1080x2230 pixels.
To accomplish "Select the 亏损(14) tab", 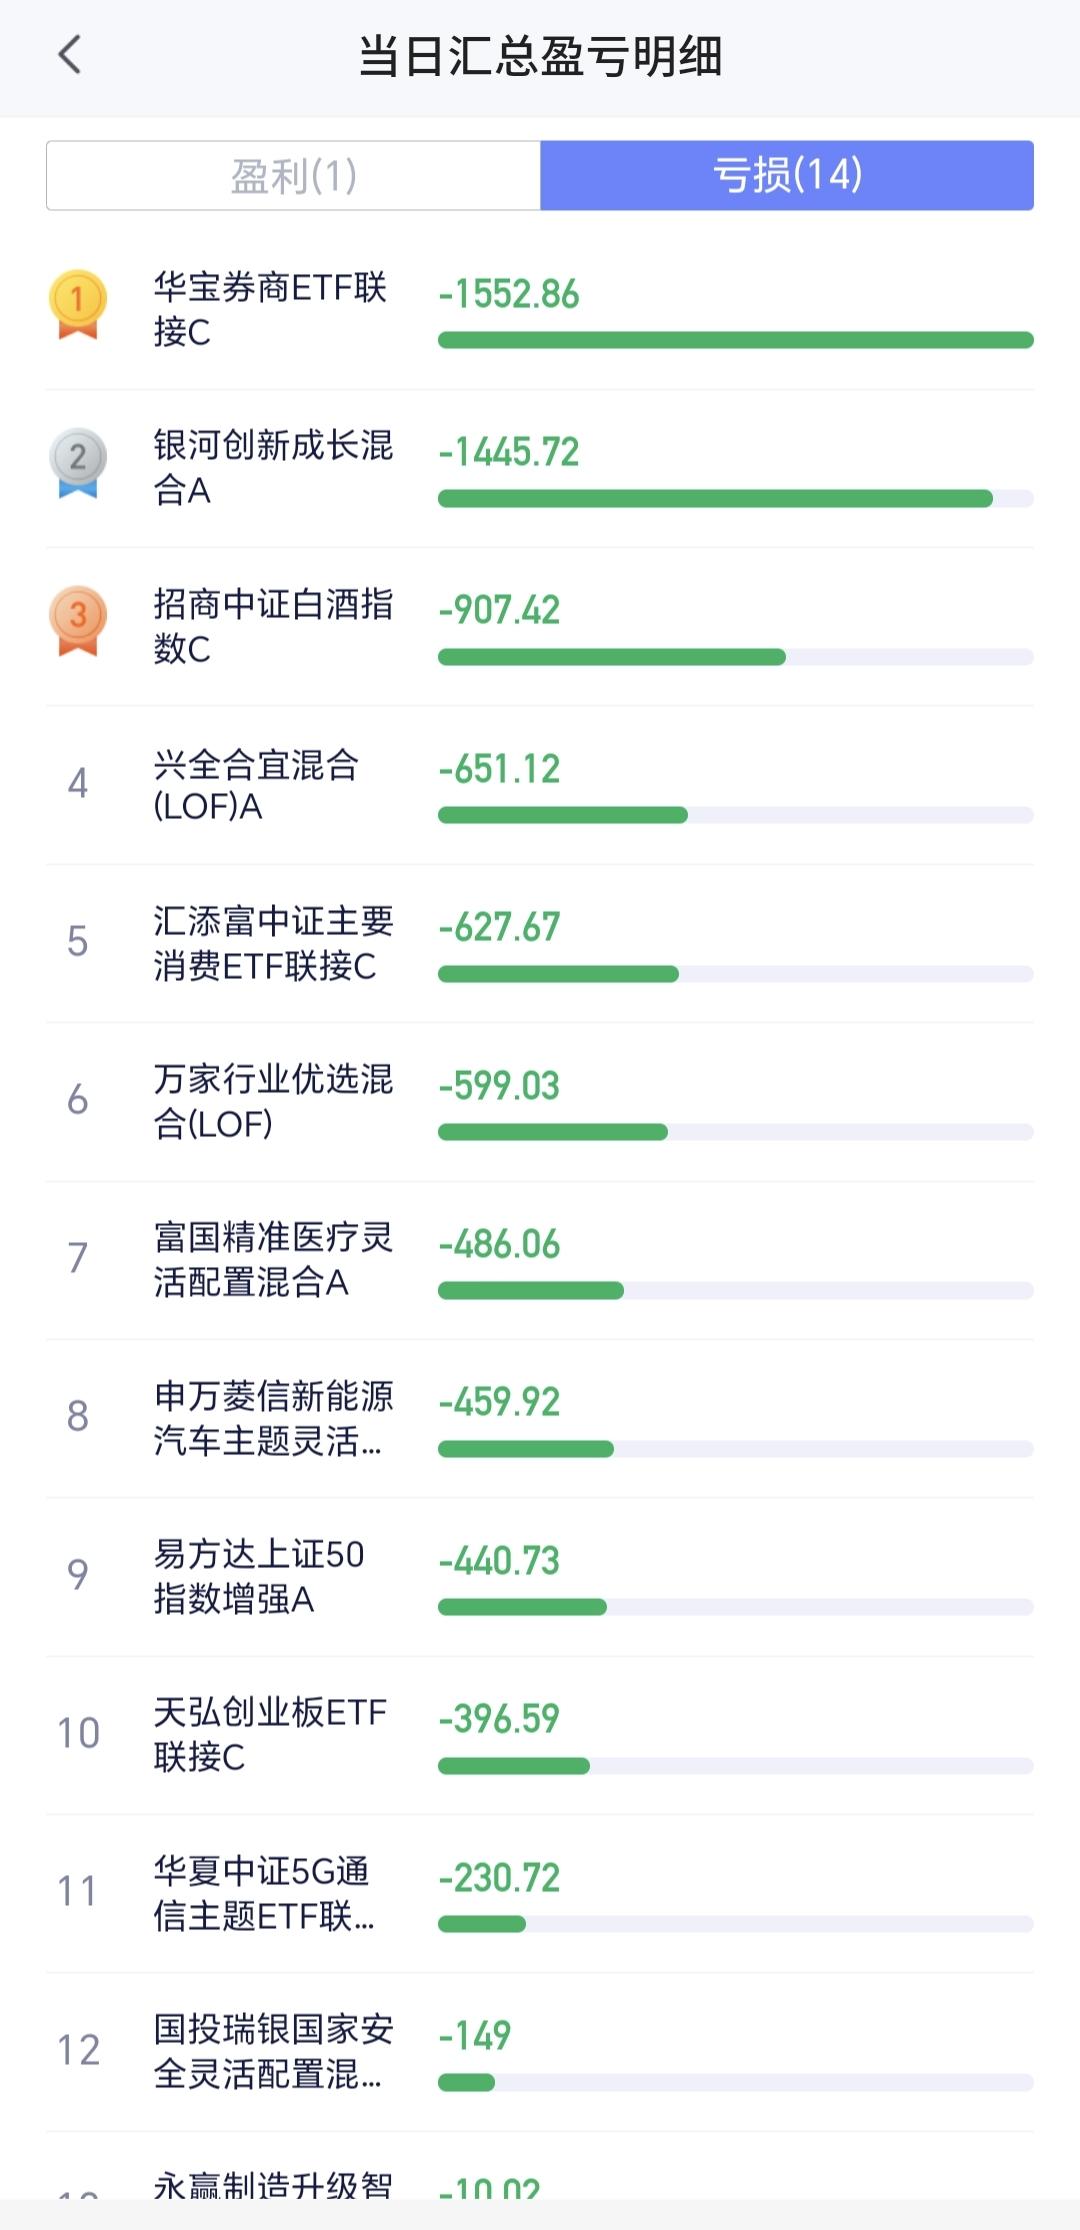I will tap(787, 176).
